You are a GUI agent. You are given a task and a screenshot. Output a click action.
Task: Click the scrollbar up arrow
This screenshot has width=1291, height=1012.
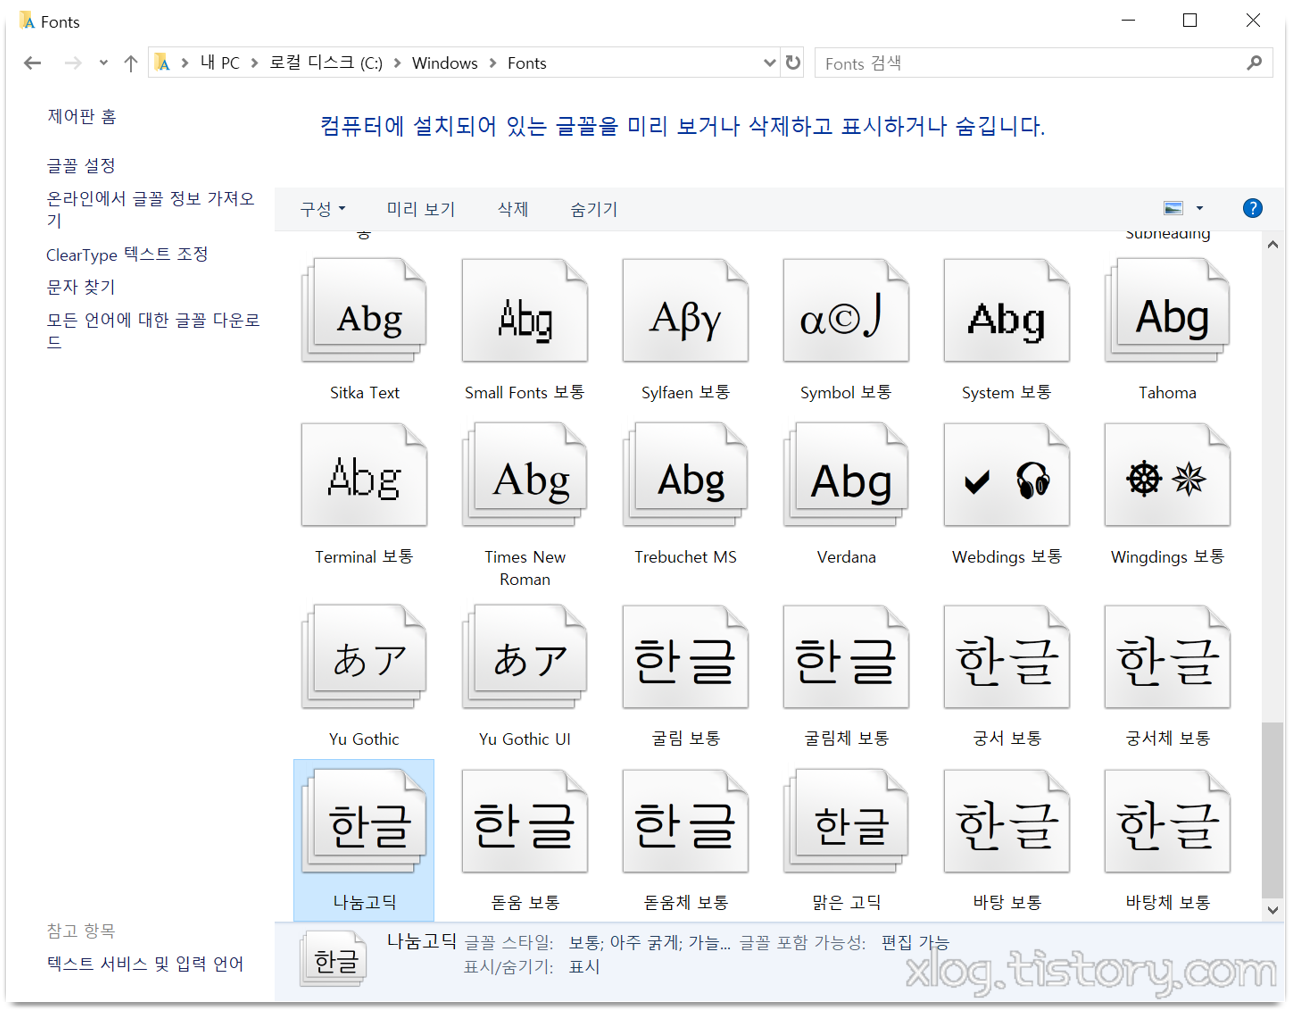coord(1272,244)
